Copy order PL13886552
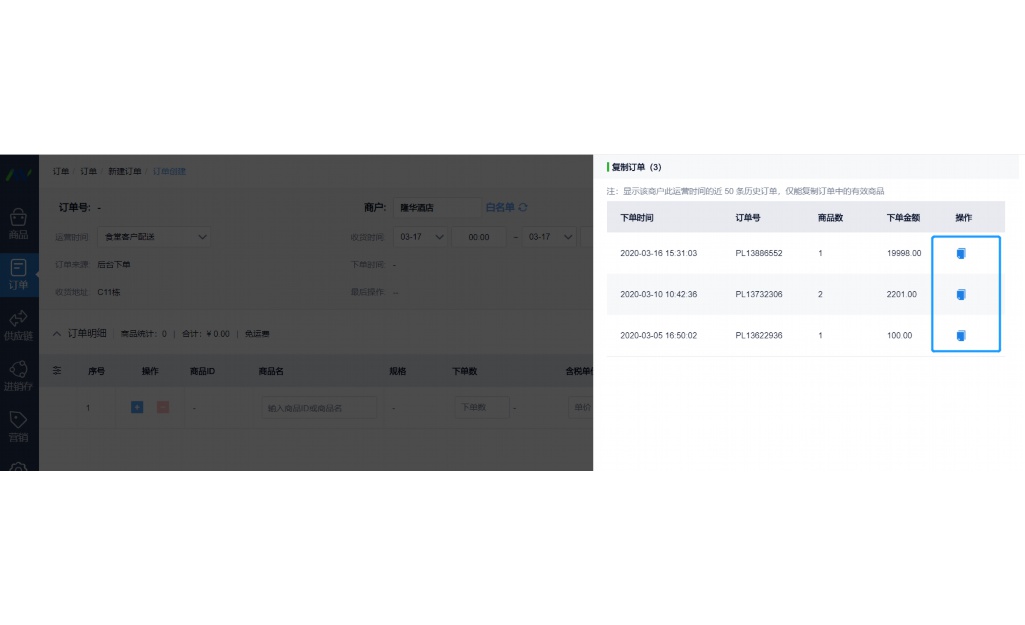Viewport: 1025px width, 625px height. [x=961, y=254]
